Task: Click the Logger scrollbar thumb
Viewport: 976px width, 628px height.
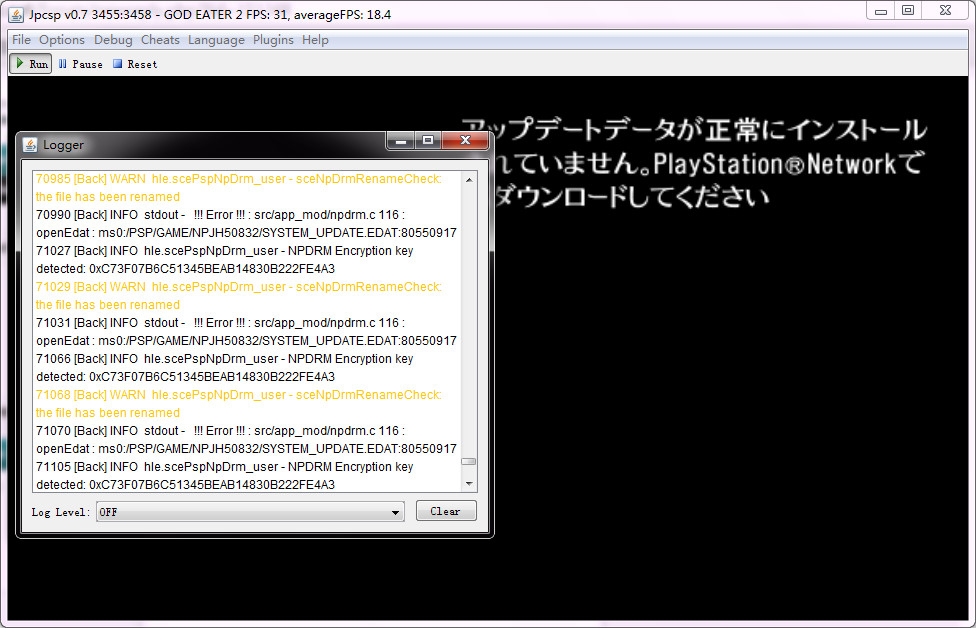Action: click(468, 461)
